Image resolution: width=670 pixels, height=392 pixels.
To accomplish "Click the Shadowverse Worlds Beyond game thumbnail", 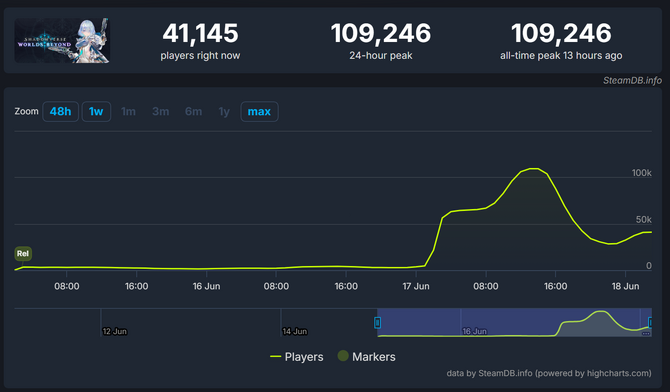I will 62,41.
